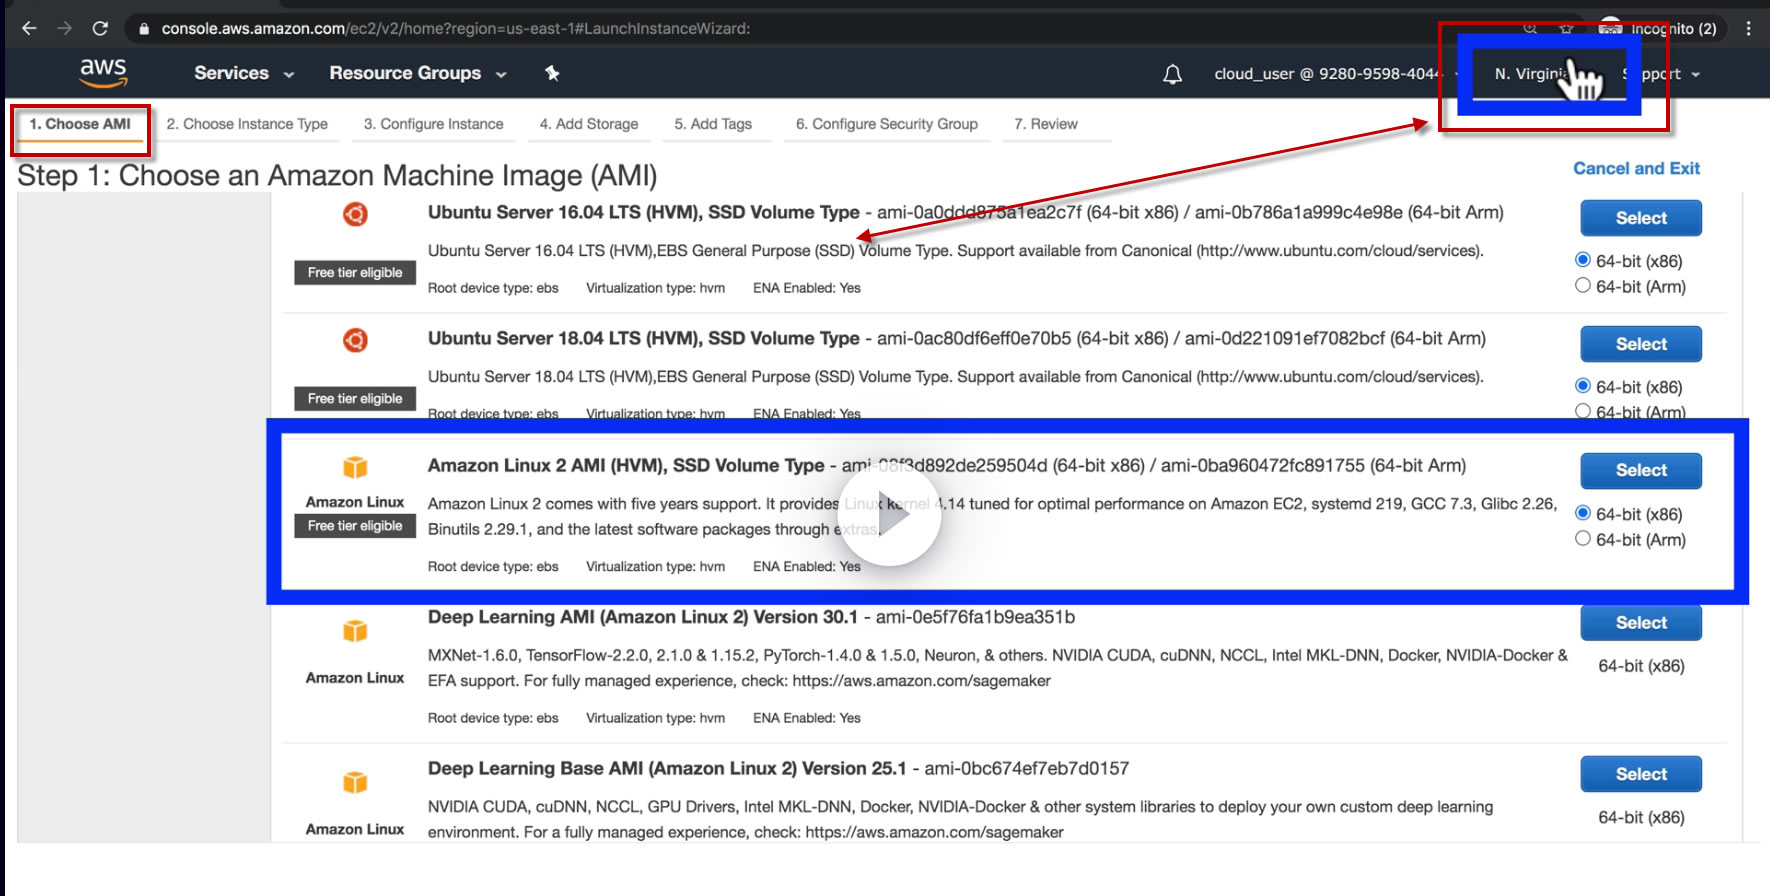Choose 64-bit (Arm) for Ubuntu Server 16.04

click(x=1583, y=286)
